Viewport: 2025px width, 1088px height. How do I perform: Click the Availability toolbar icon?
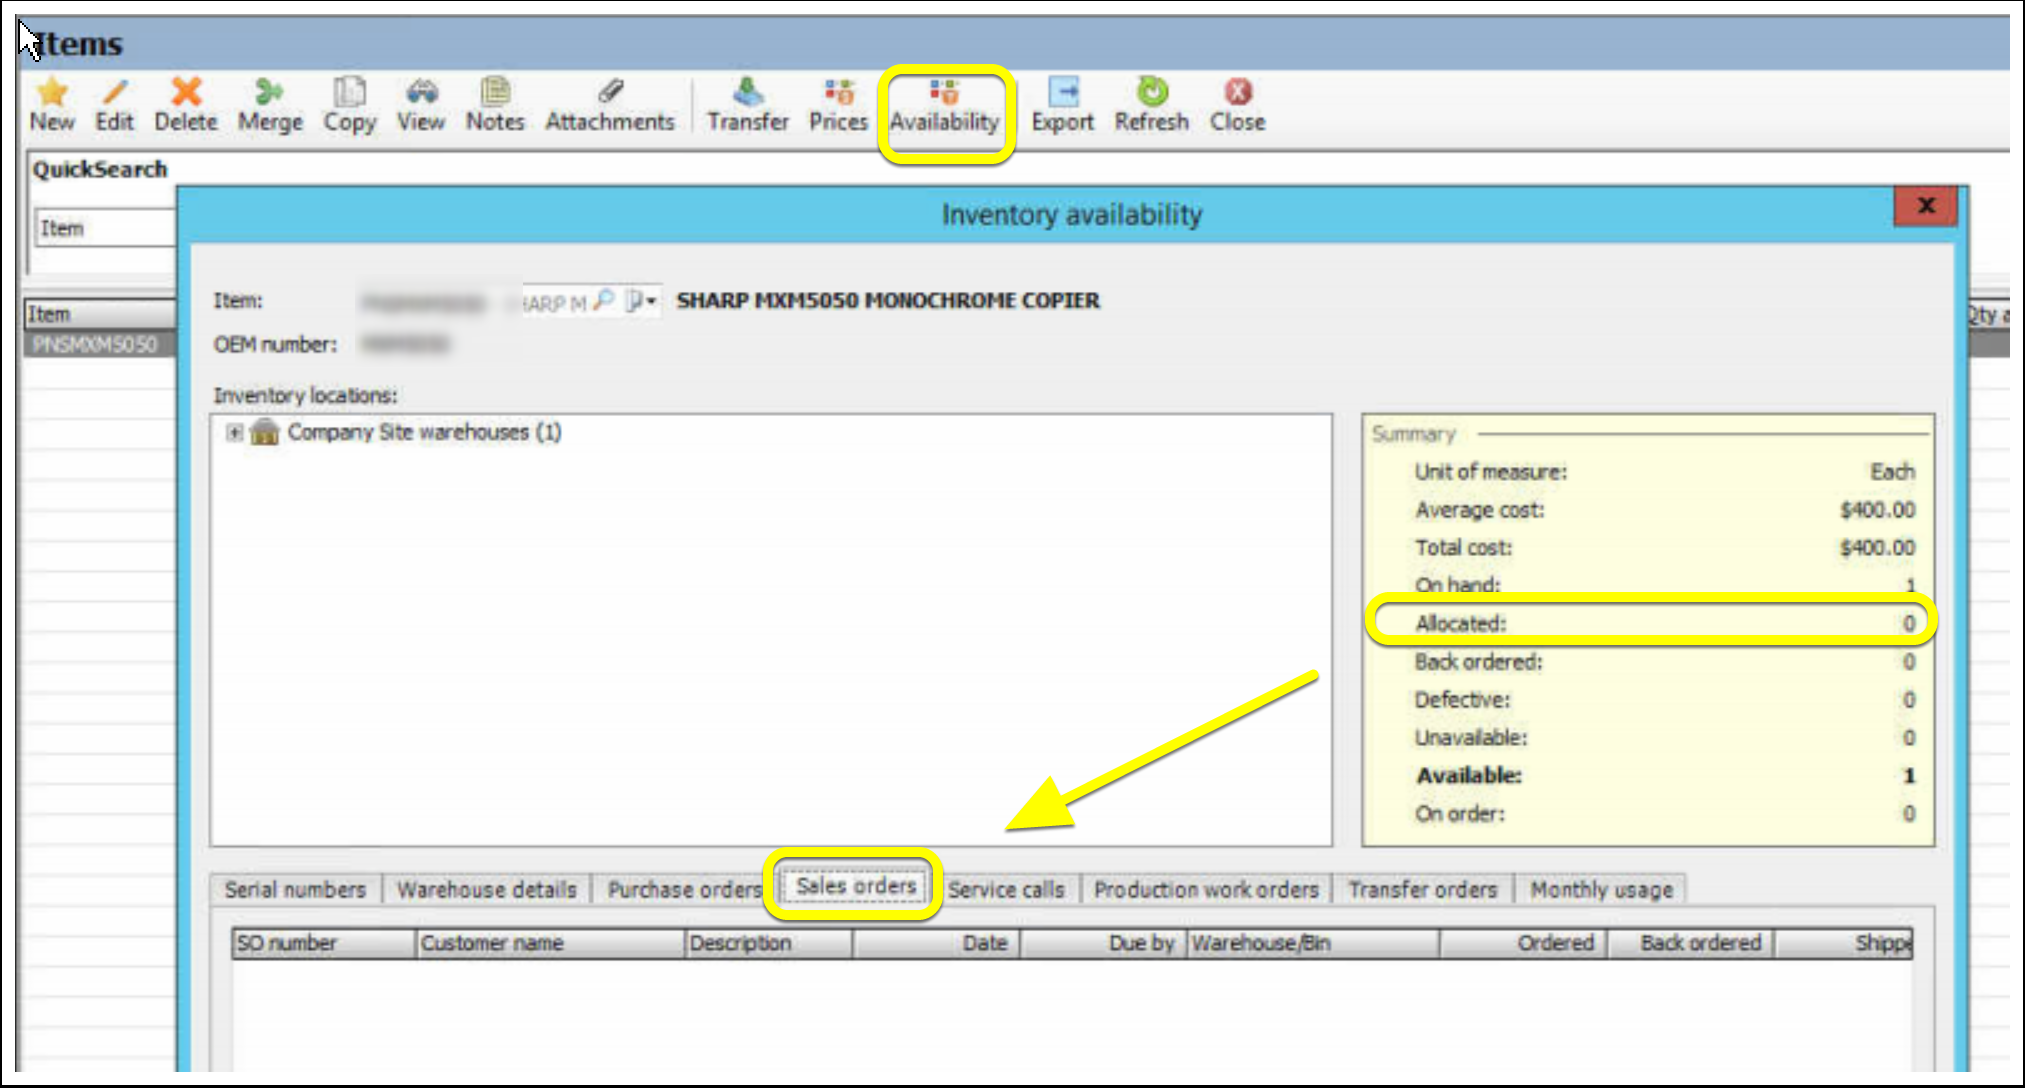(944, 92)
